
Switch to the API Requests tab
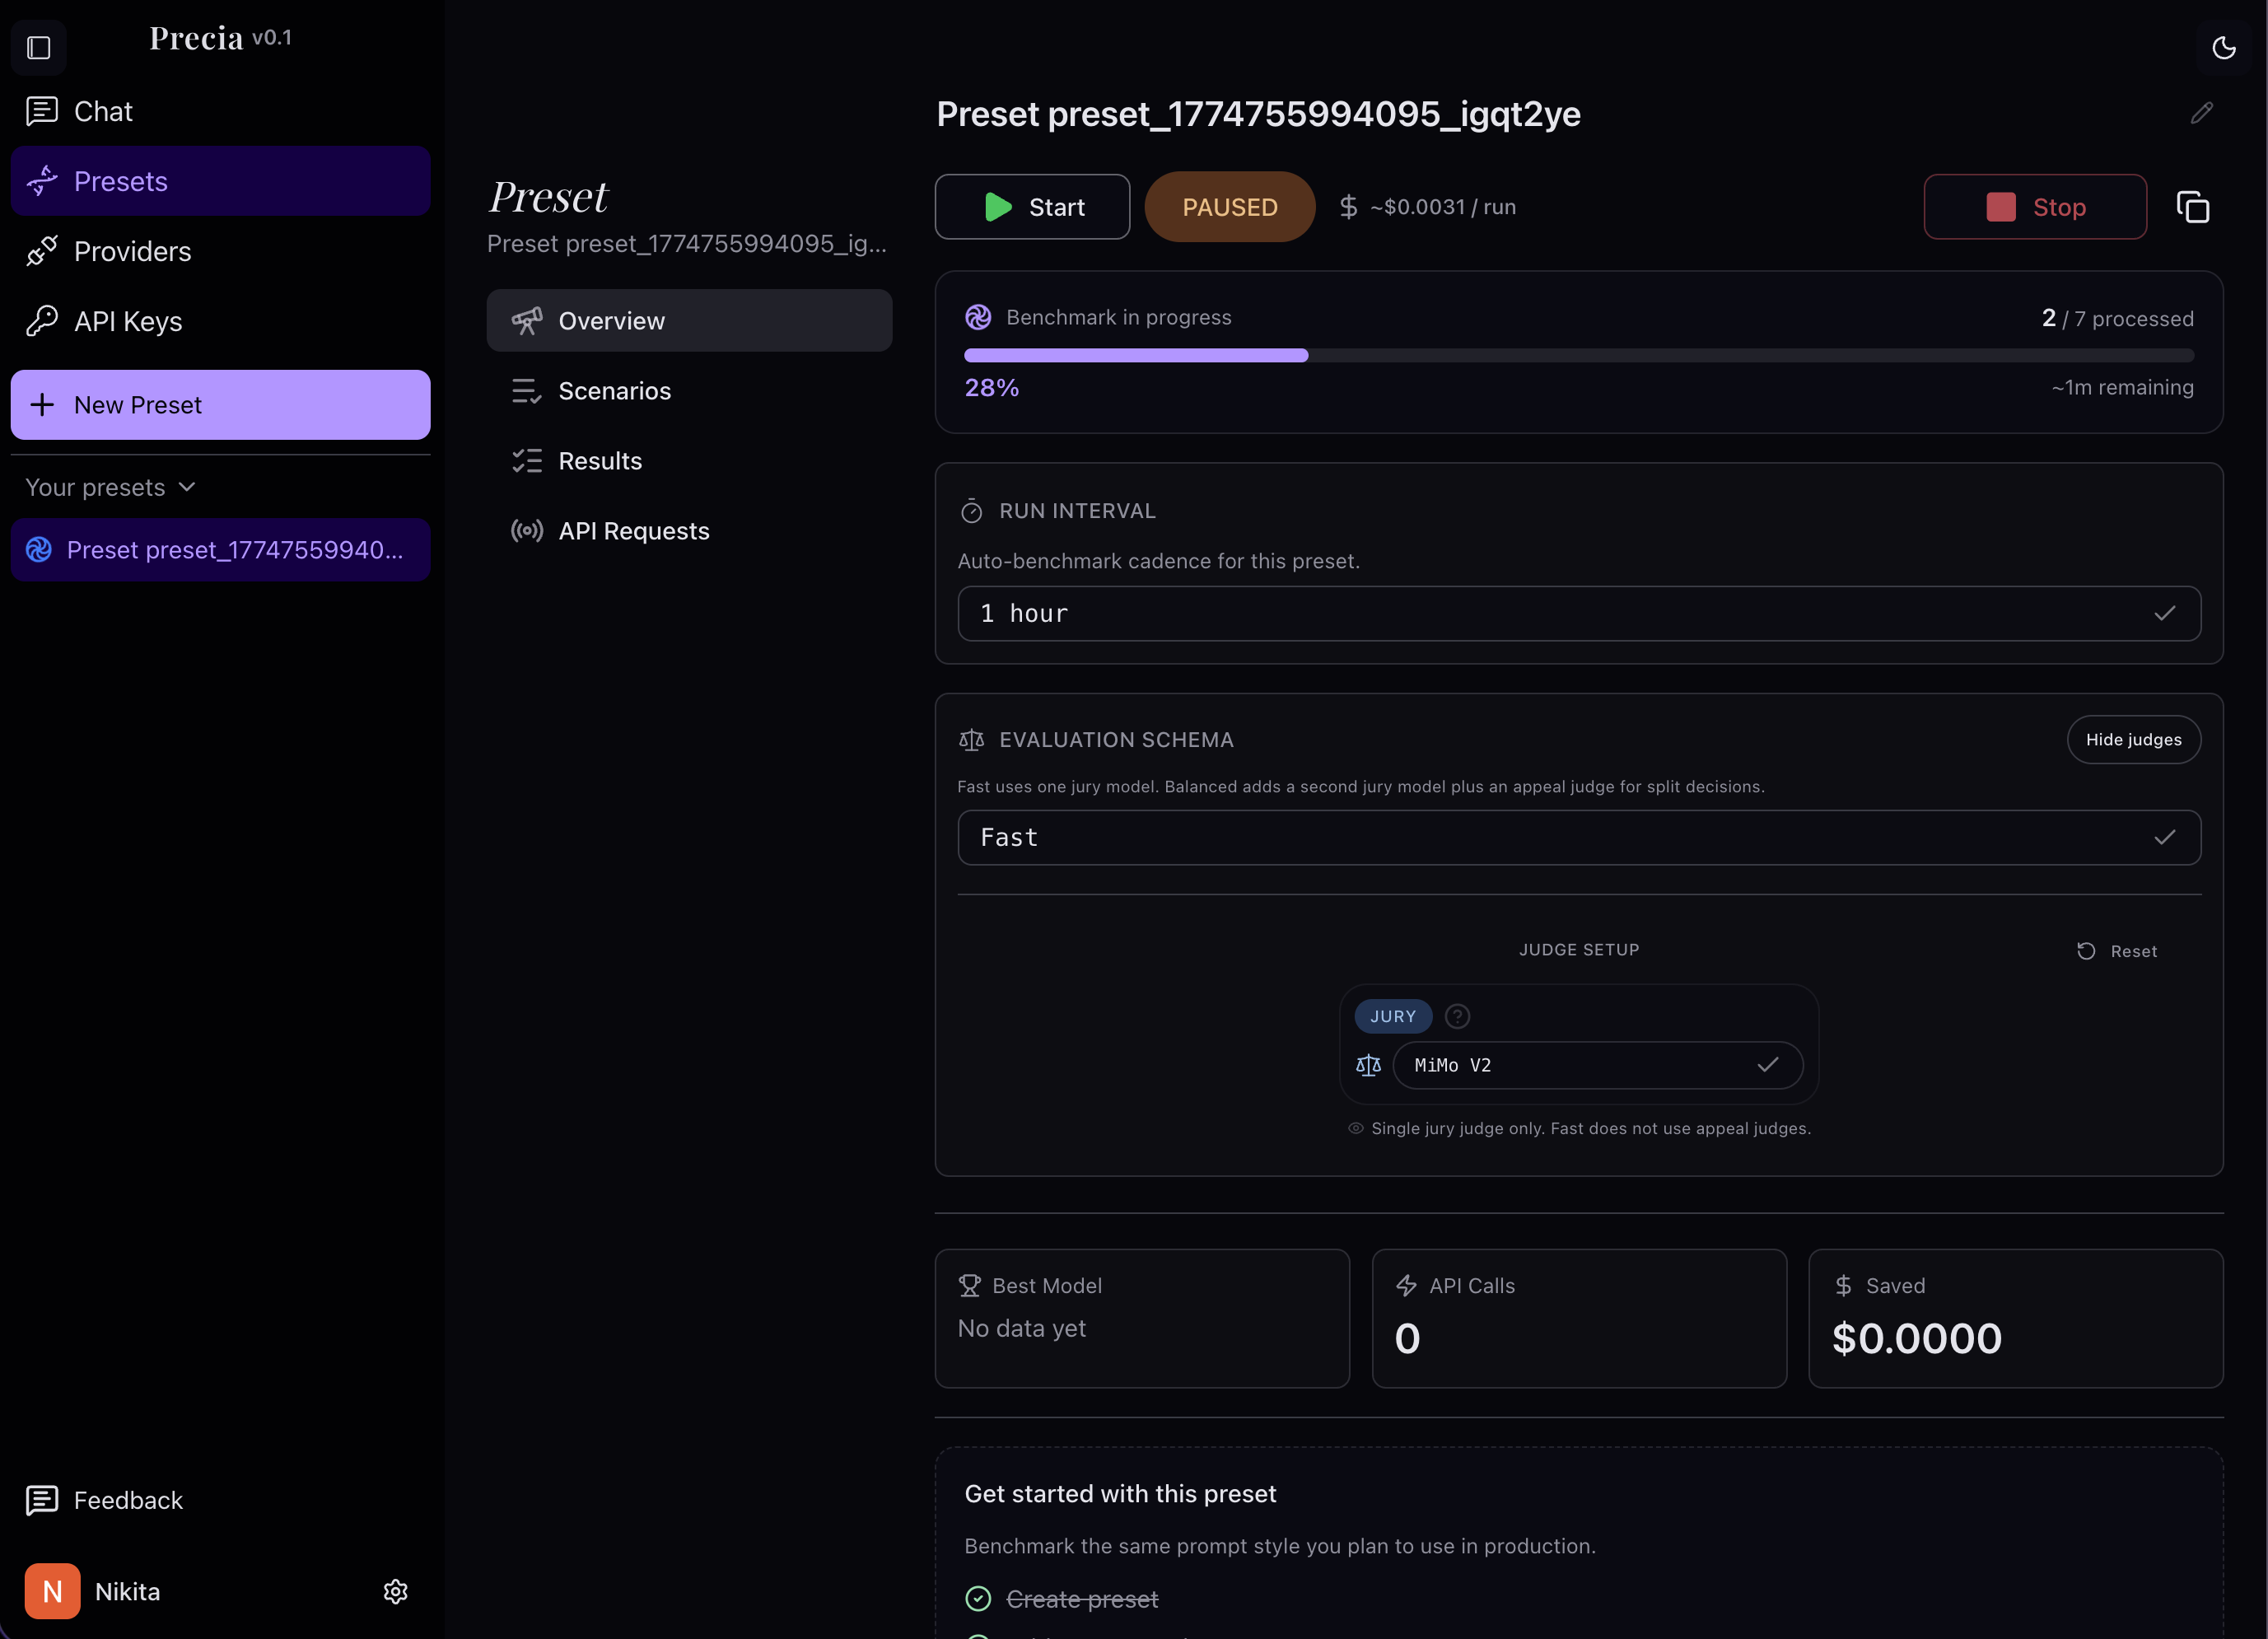point(633,531)
